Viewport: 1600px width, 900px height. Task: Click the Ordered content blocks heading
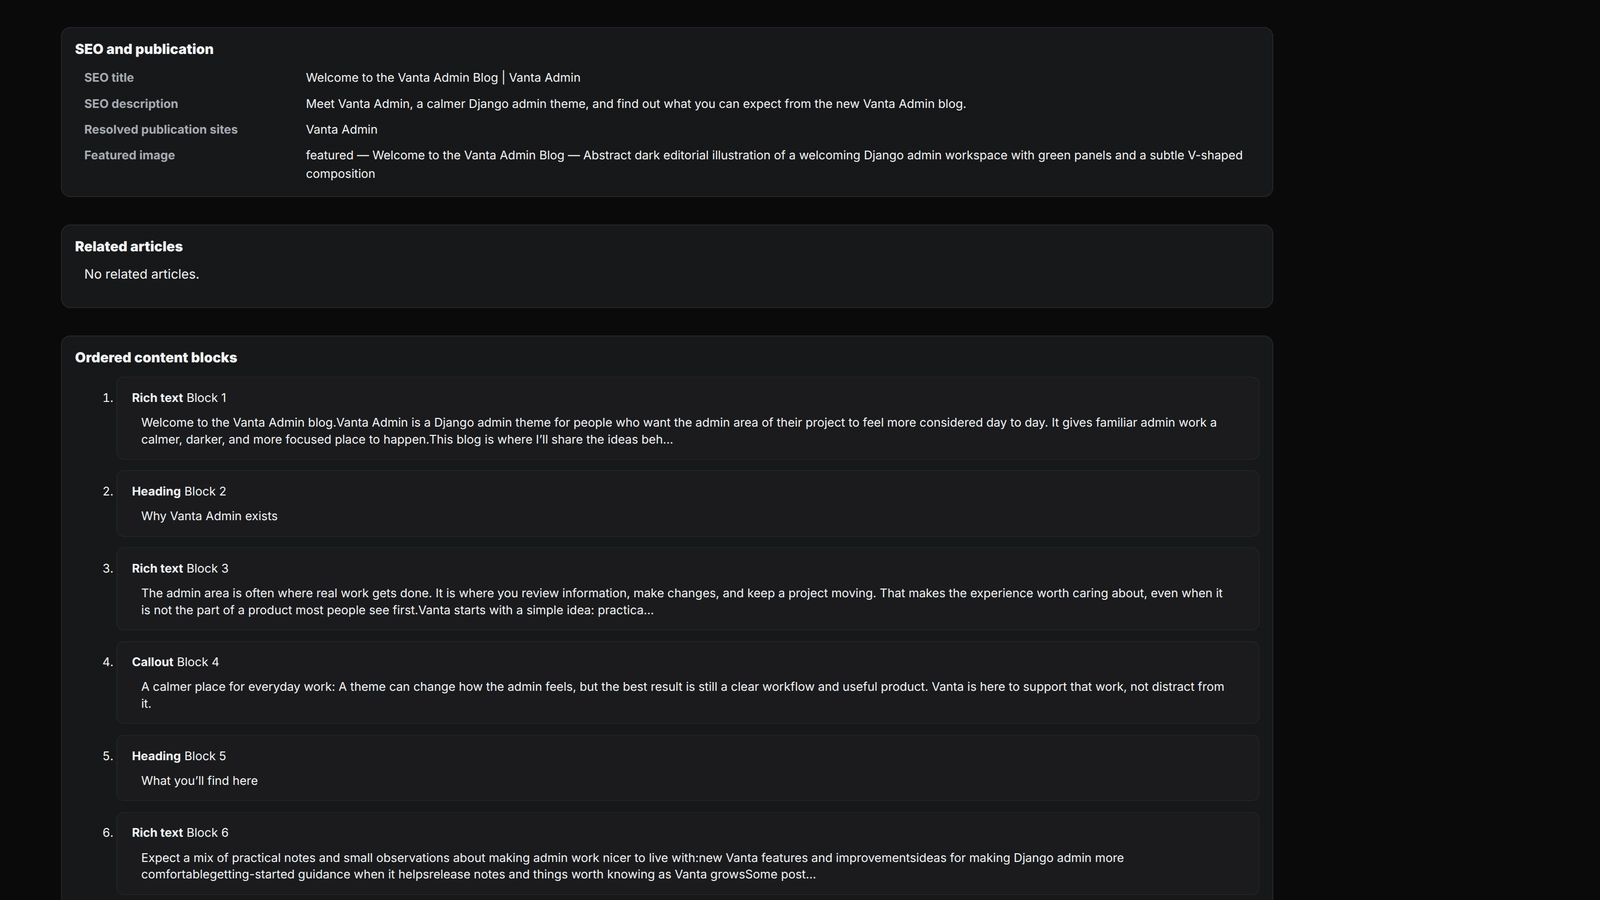(x=156, y=357)
